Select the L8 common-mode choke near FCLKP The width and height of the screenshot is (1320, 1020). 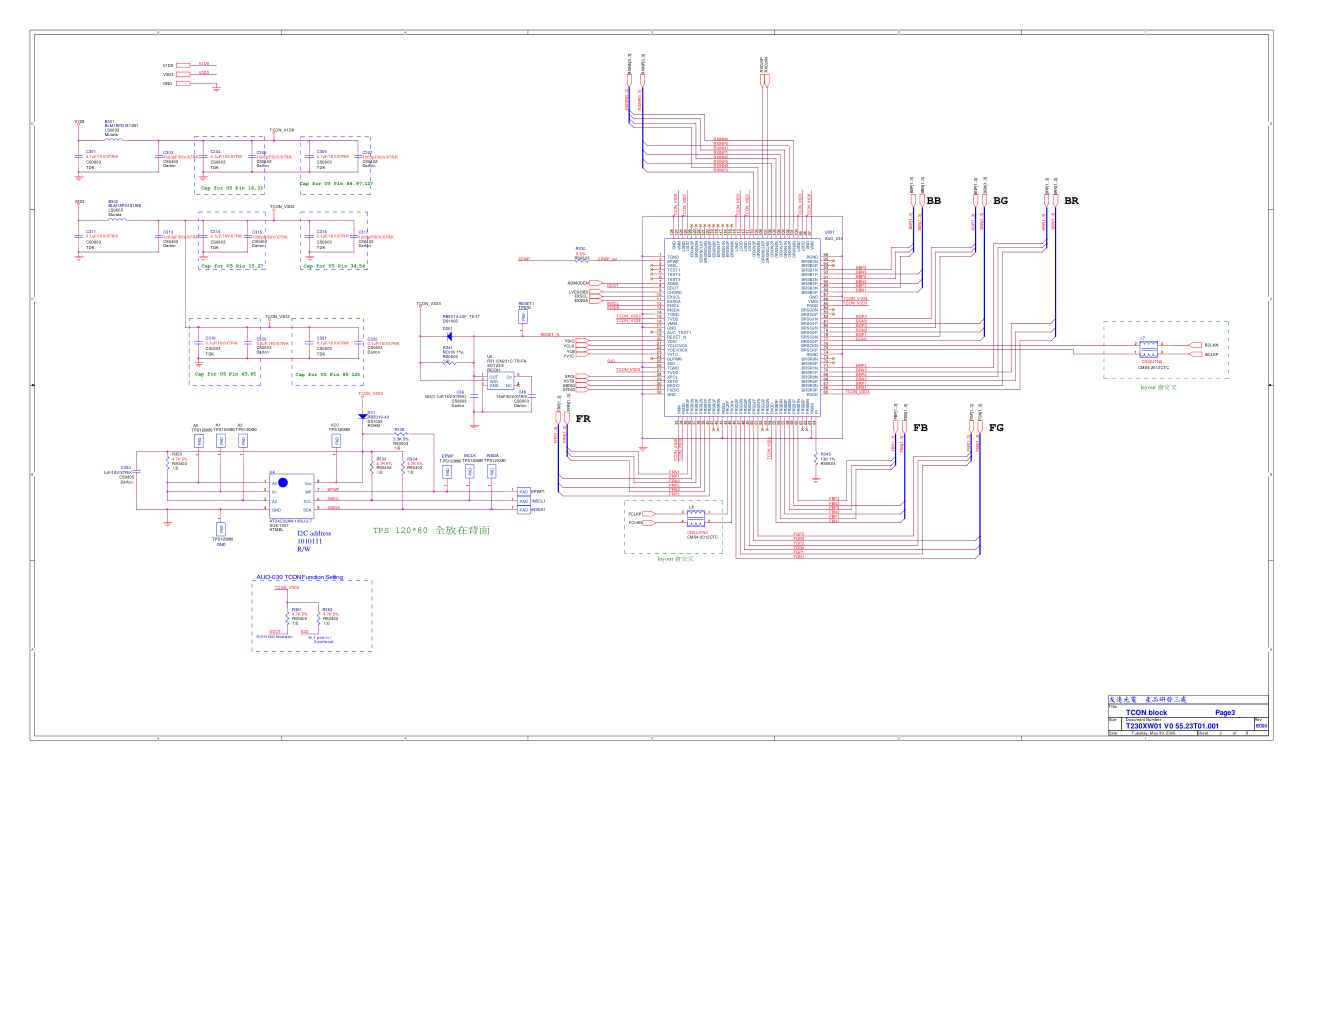click(696, 519)
